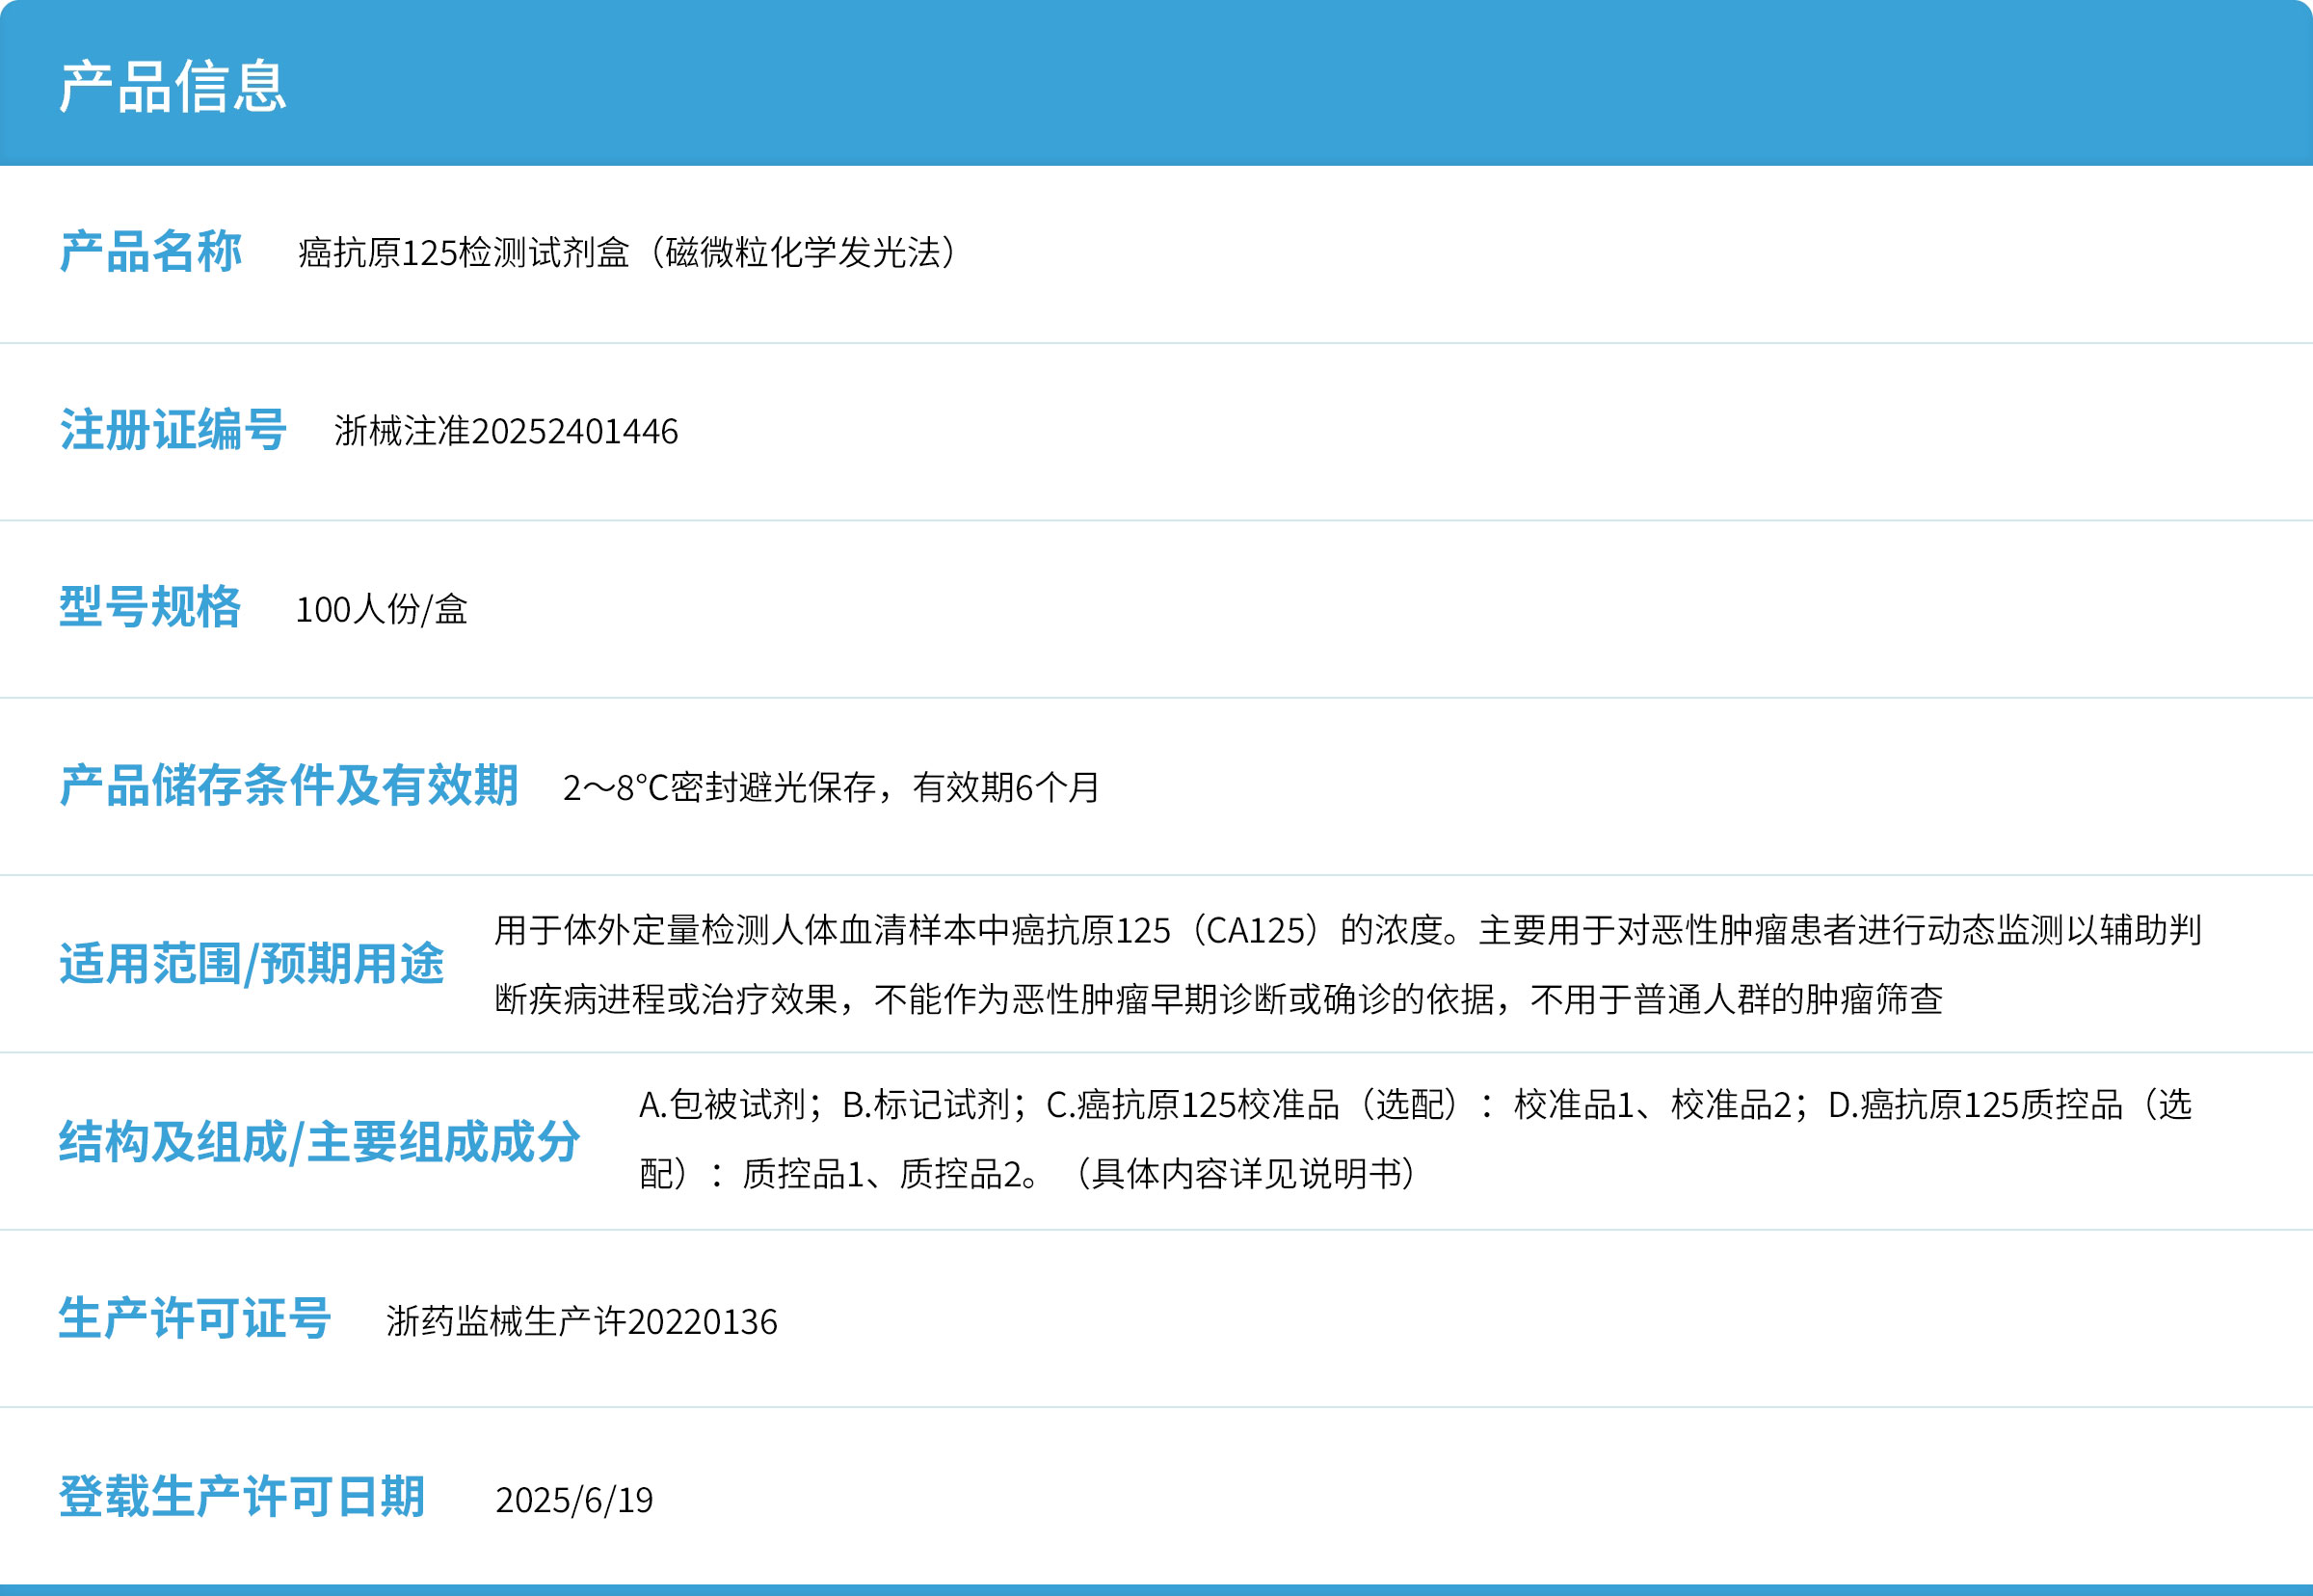2313x1596 pixels.
Task: Click the 型号规格 label
Action: pos(150,608)
